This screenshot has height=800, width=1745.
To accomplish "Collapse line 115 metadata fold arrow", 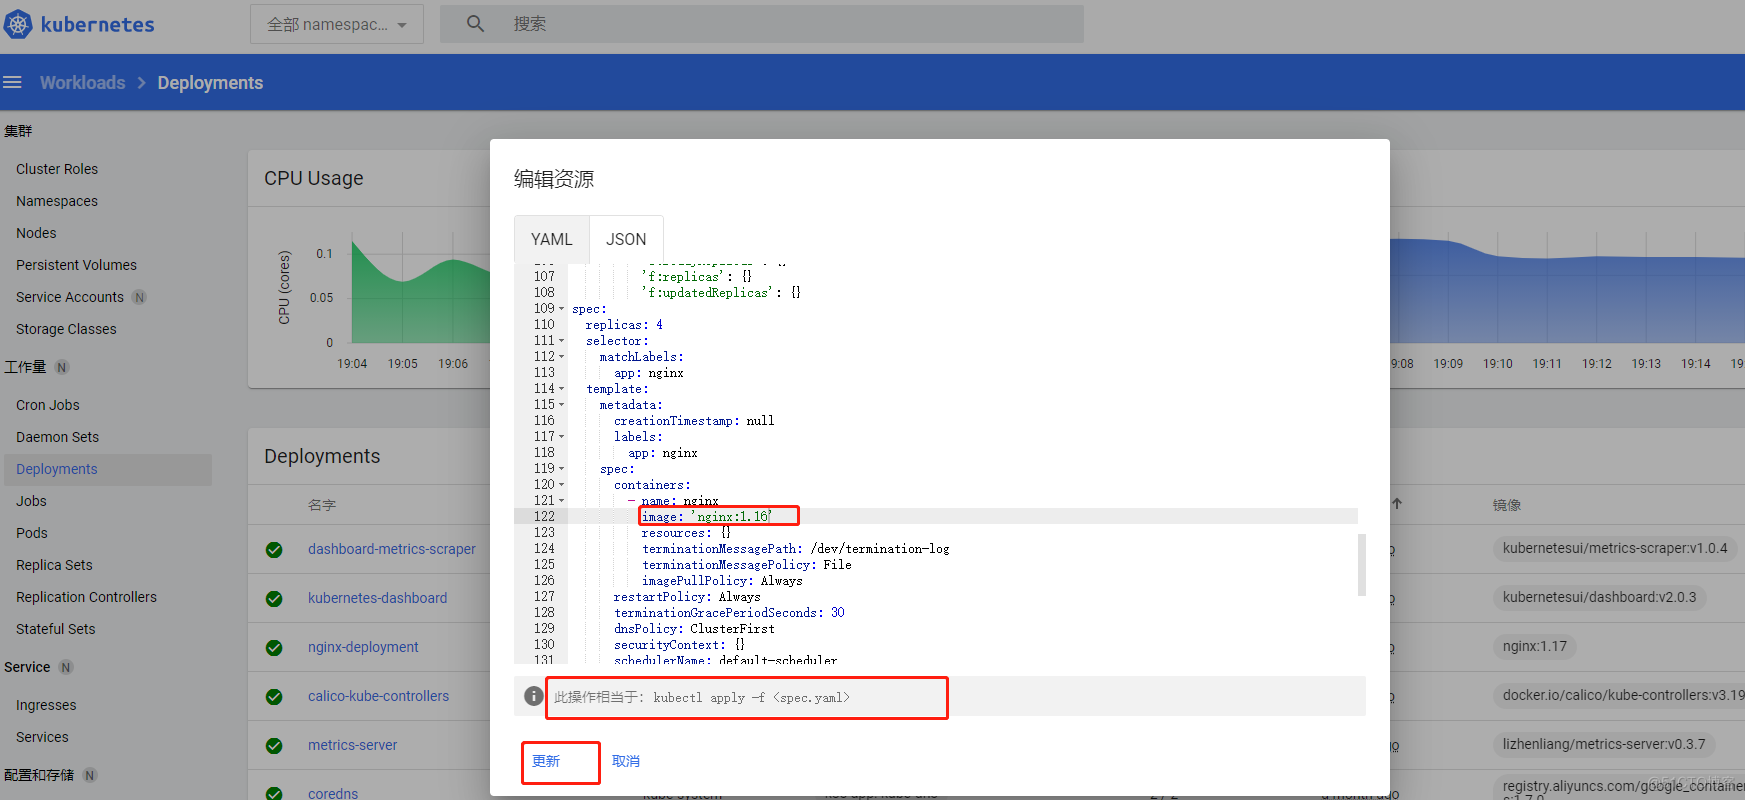I will pyautogui.click(x=561, y=405).
